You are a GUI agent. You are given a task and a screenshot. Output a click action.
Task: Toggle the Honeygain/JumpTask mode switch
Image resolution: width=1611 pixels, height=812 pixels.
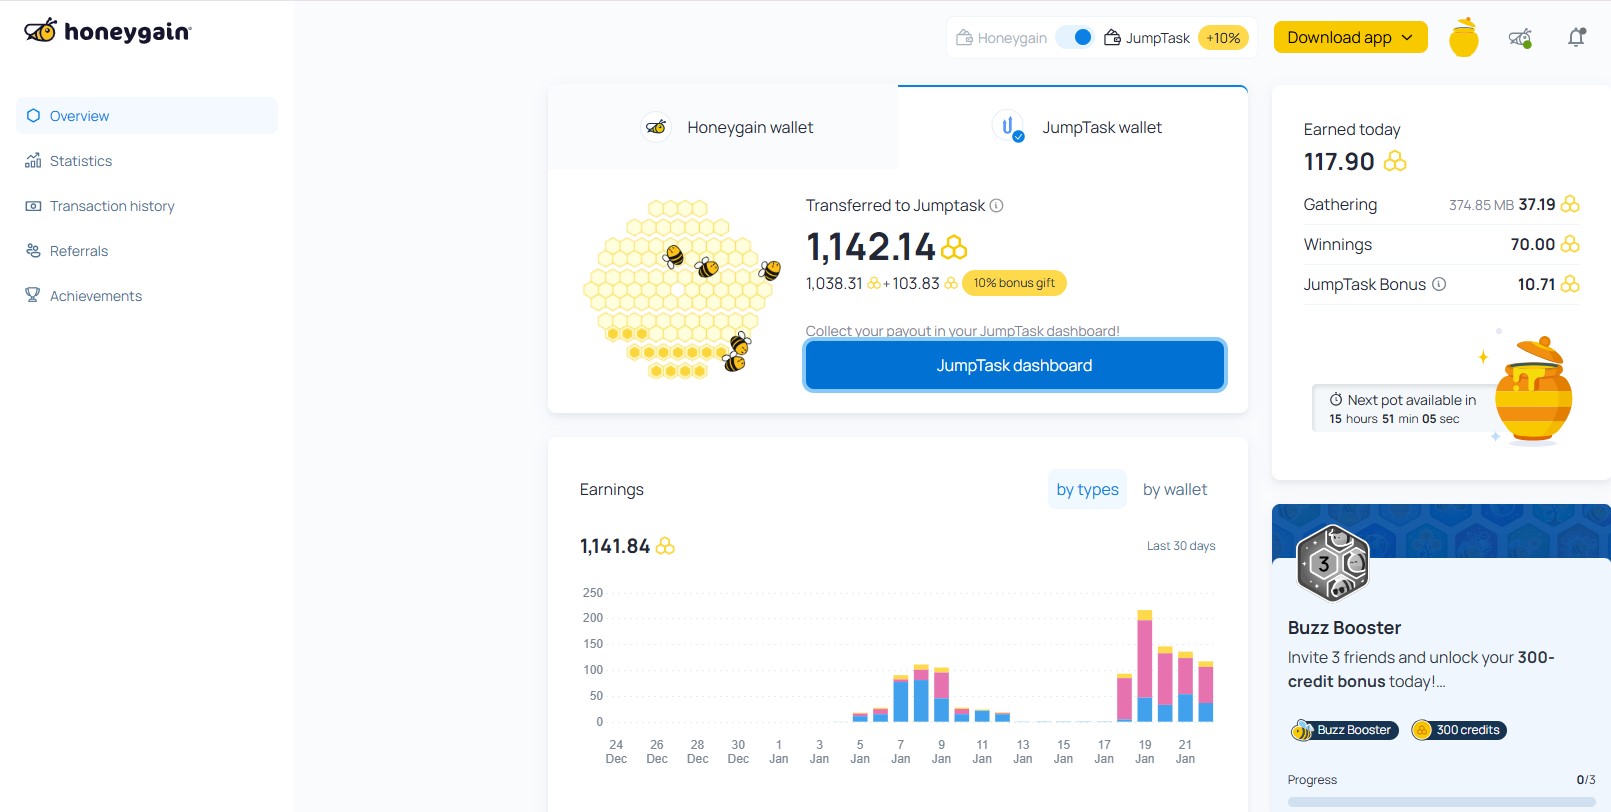tap(1076, 38)
